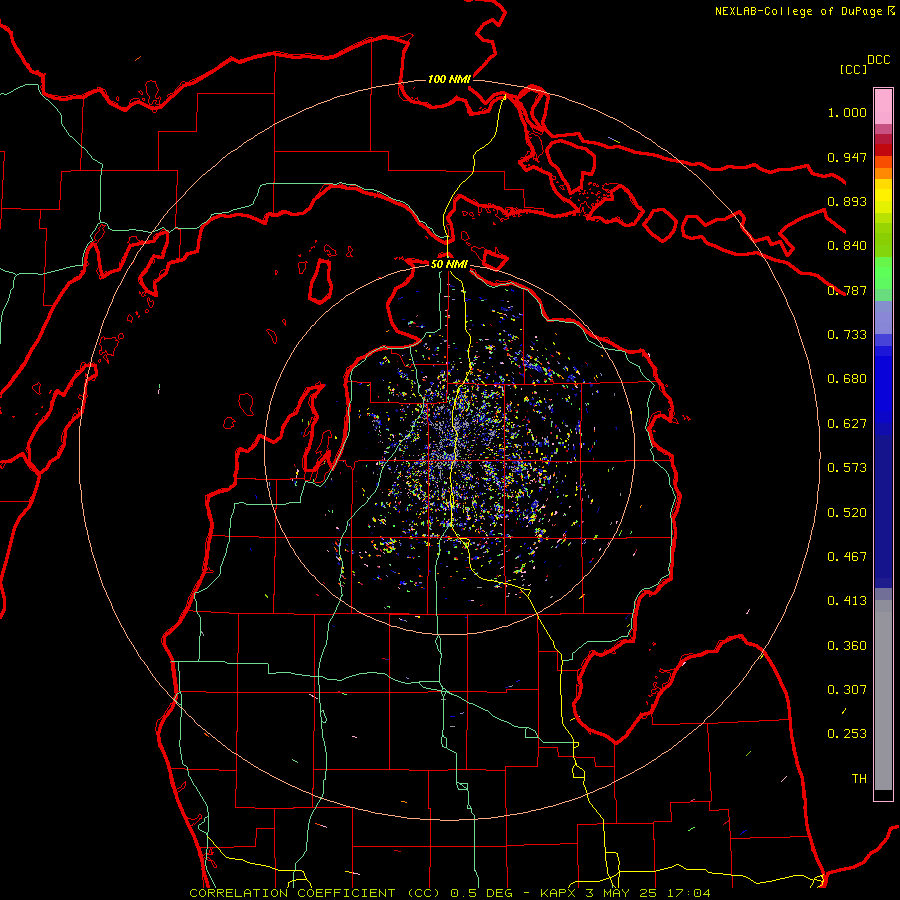Click the 0.680 legend value
900x900 pixels.
click(847, 379)
